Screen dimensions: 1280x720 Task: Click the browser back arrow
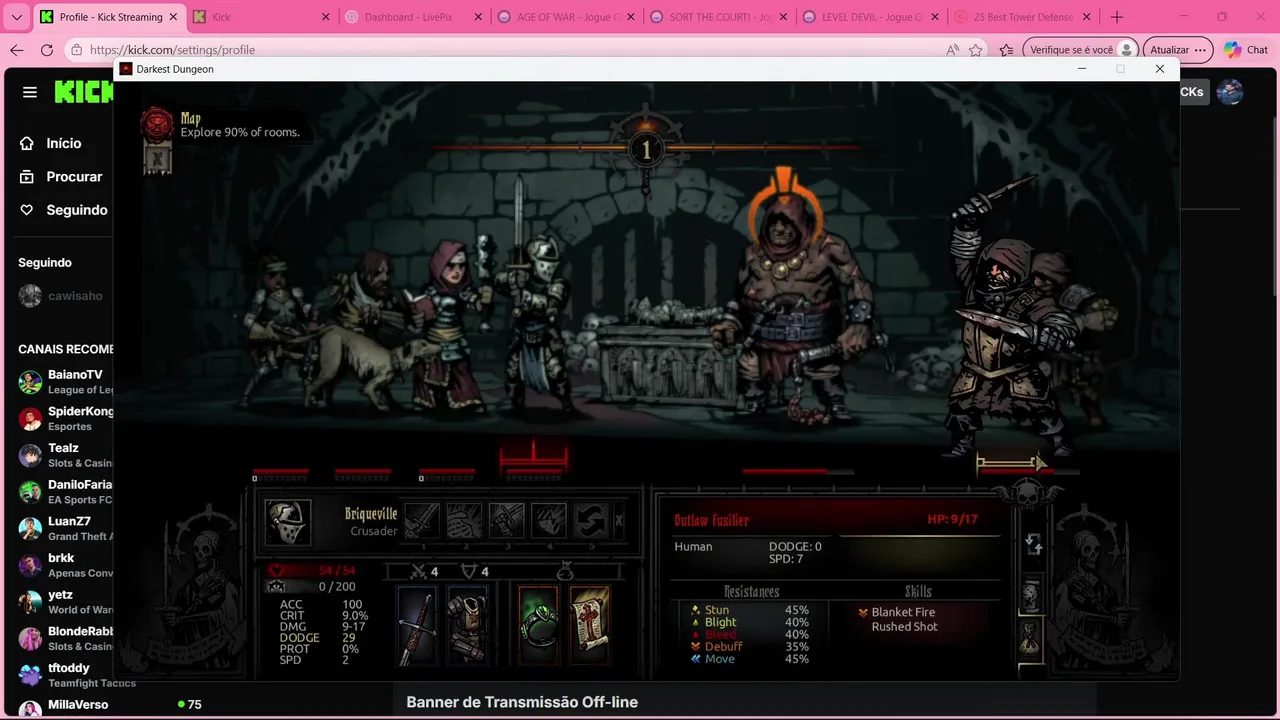[x=17, y=50]
